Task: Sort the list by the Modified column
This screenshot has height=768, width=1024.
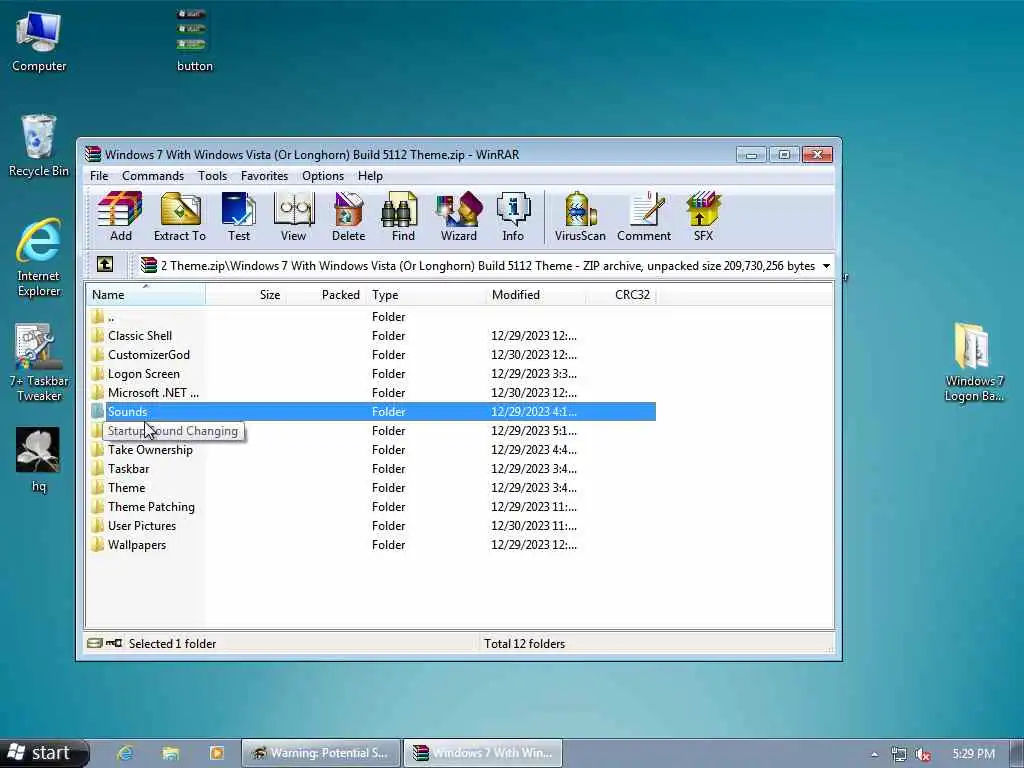Action: coord(537,295)
